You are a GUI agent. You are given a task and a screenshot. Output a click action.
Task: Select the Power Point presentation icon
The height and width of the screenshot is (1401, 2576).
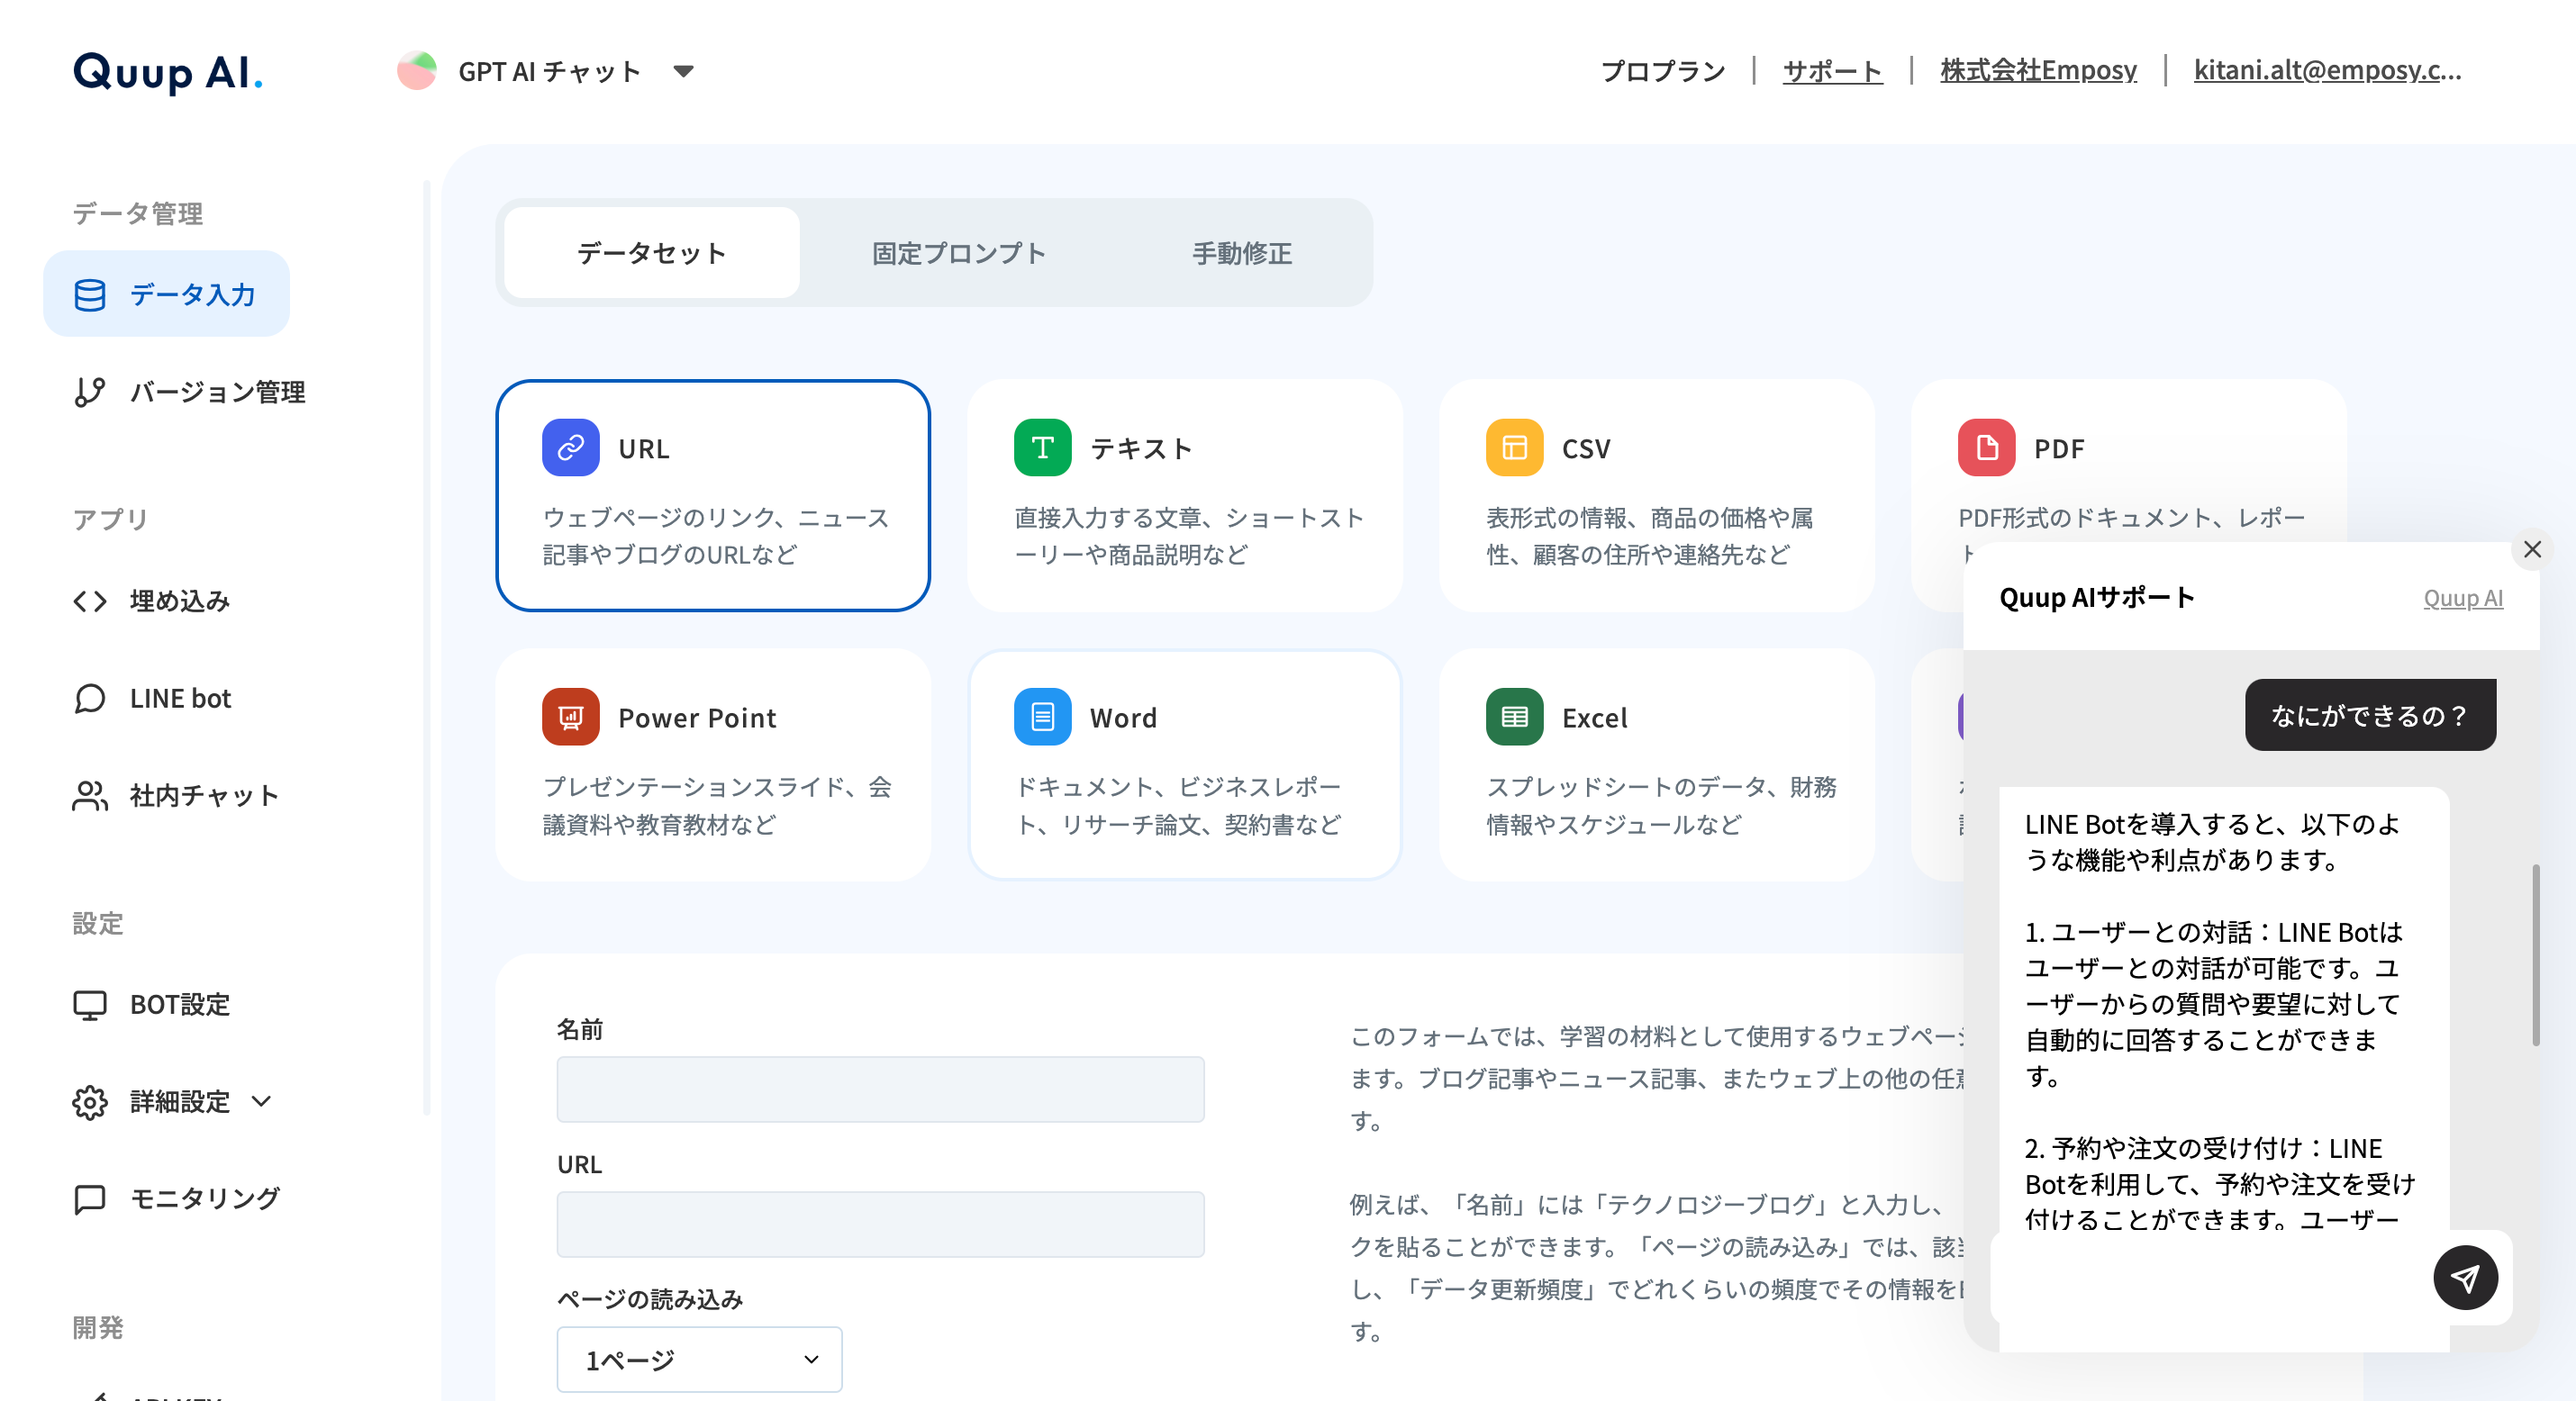click(570, 717)
